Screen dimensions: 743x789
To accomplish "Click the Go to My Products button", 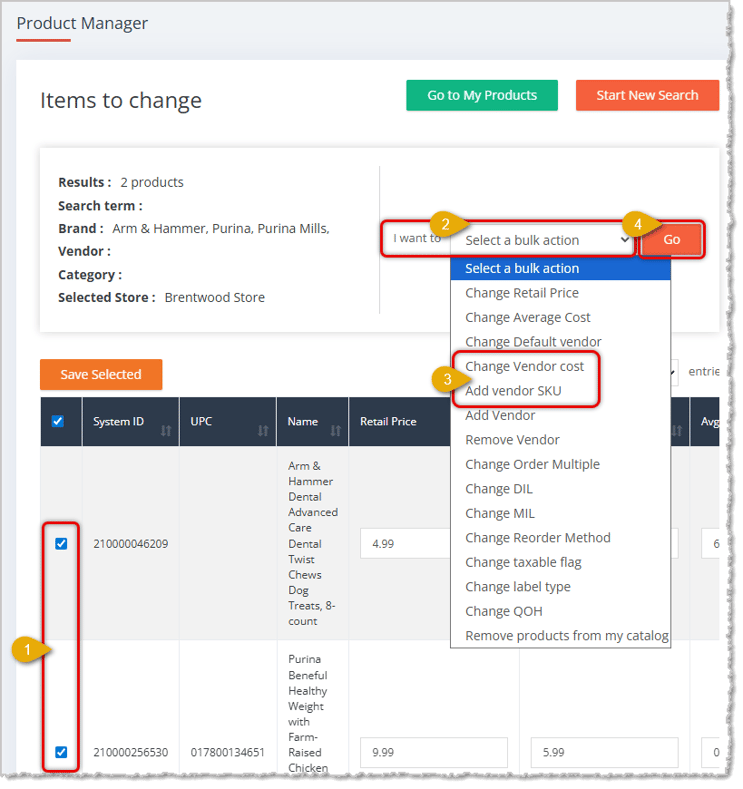I will 481,95.
